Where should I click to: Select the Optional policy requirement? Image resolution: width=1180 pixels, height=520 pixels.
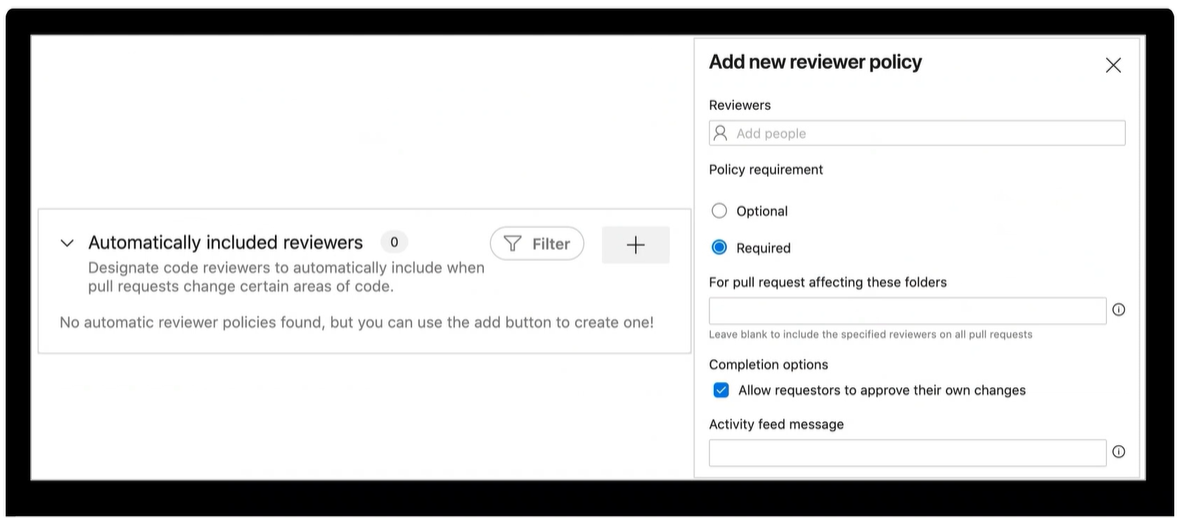point(719,211)
